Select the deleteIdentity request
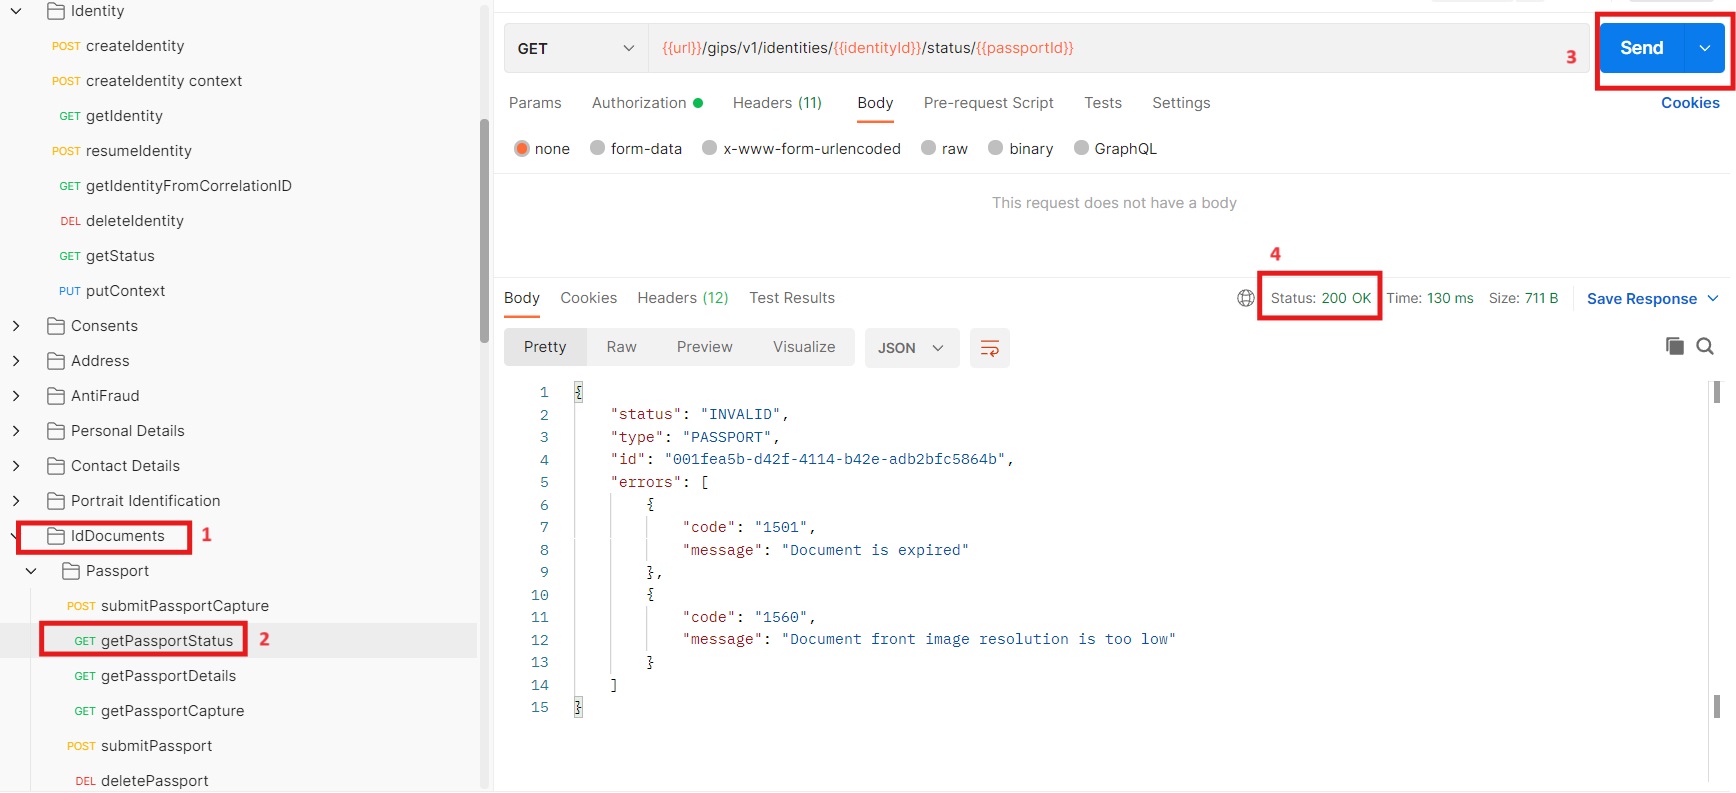The height and width of the screenshot is (793, 1736). pyautogui.click(x=121, y=221)
